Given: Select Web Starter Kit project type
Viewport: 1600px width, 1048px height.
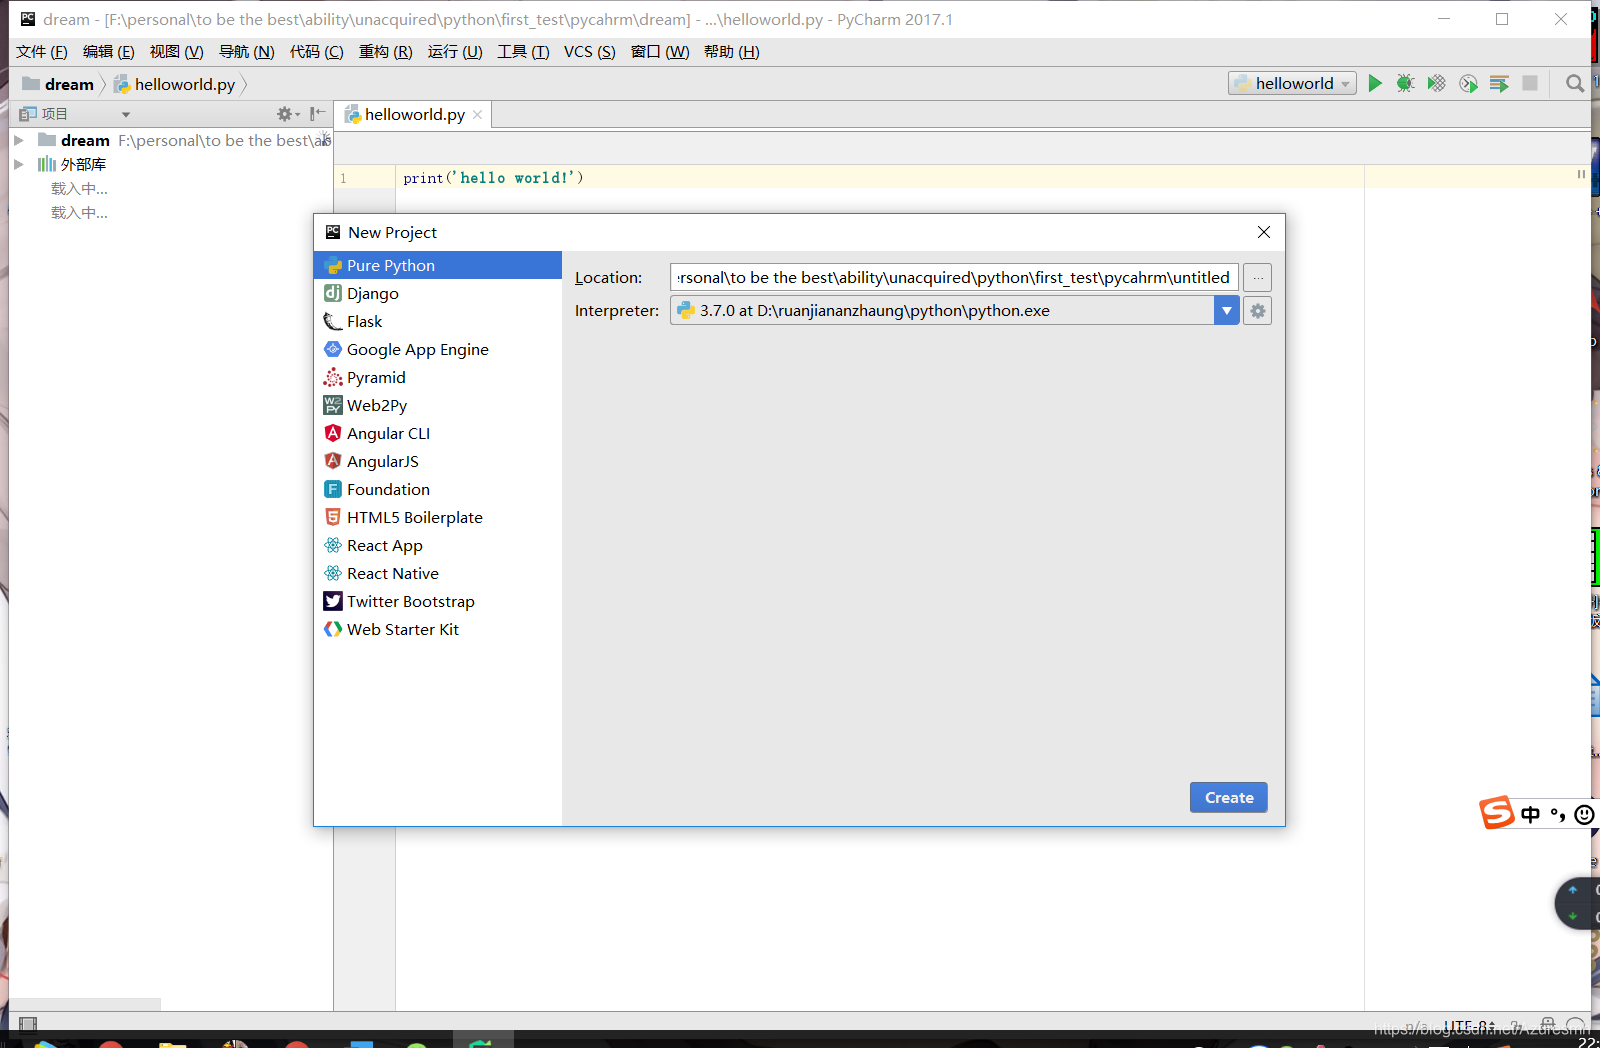Looking at the screenshot, I should (x=438, y=629).
